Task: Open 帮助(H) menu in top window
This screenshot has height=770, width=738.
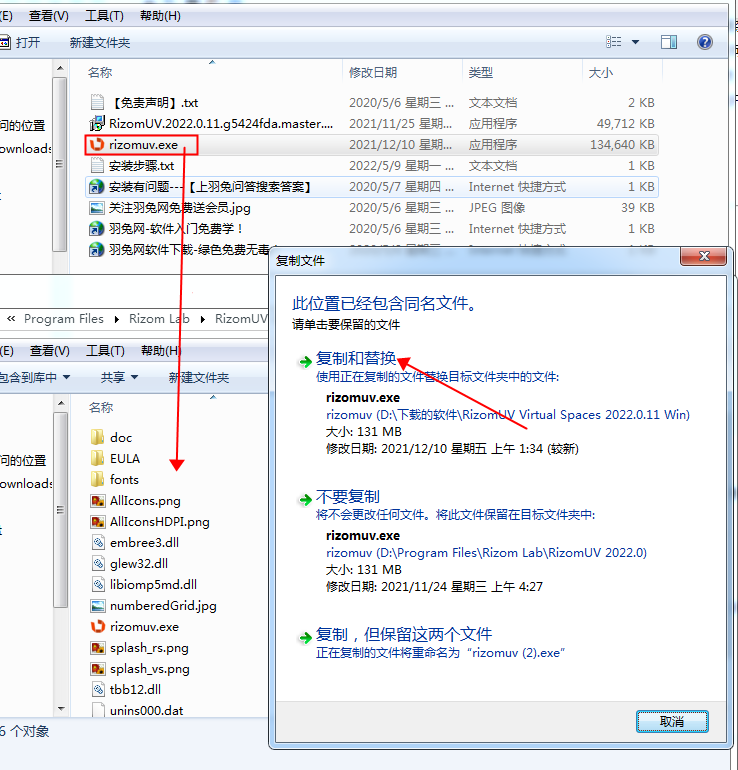Action: (160, 16)
